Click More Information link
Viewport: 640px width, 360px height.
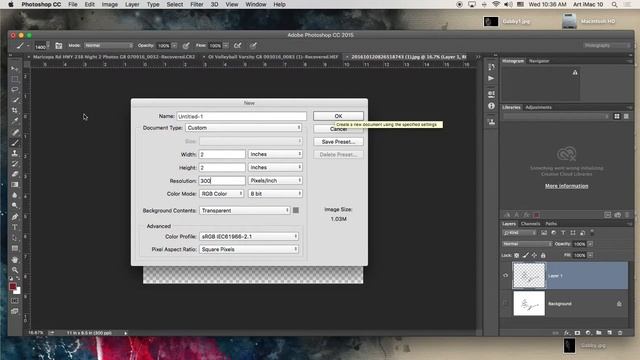(567, 186)
